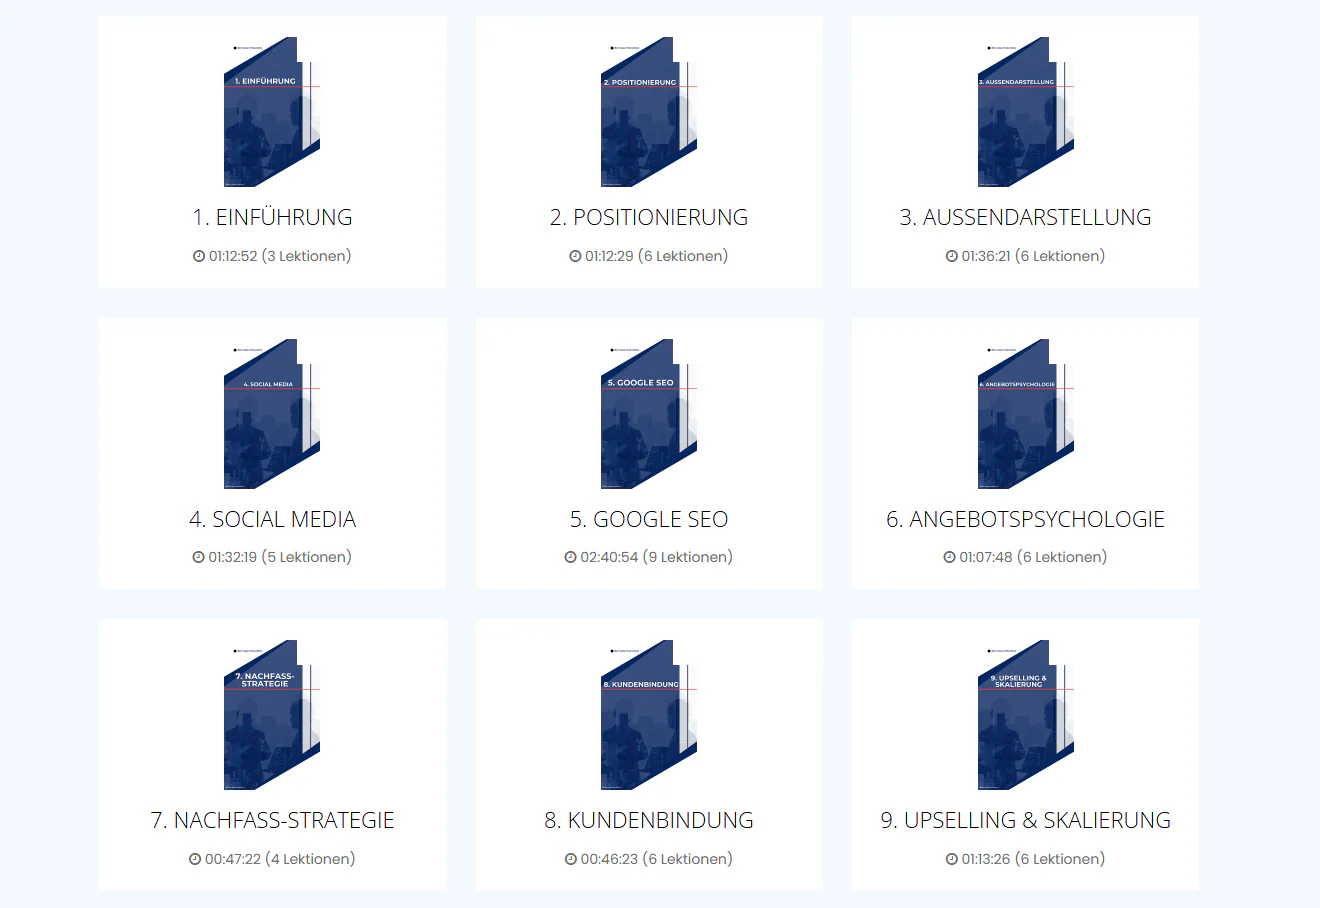Select the 3. AUSSENDARSTELLUNG book cover
Image resolution: width=1320 pixels, height=908 pixels.
tap(1025, 112)
